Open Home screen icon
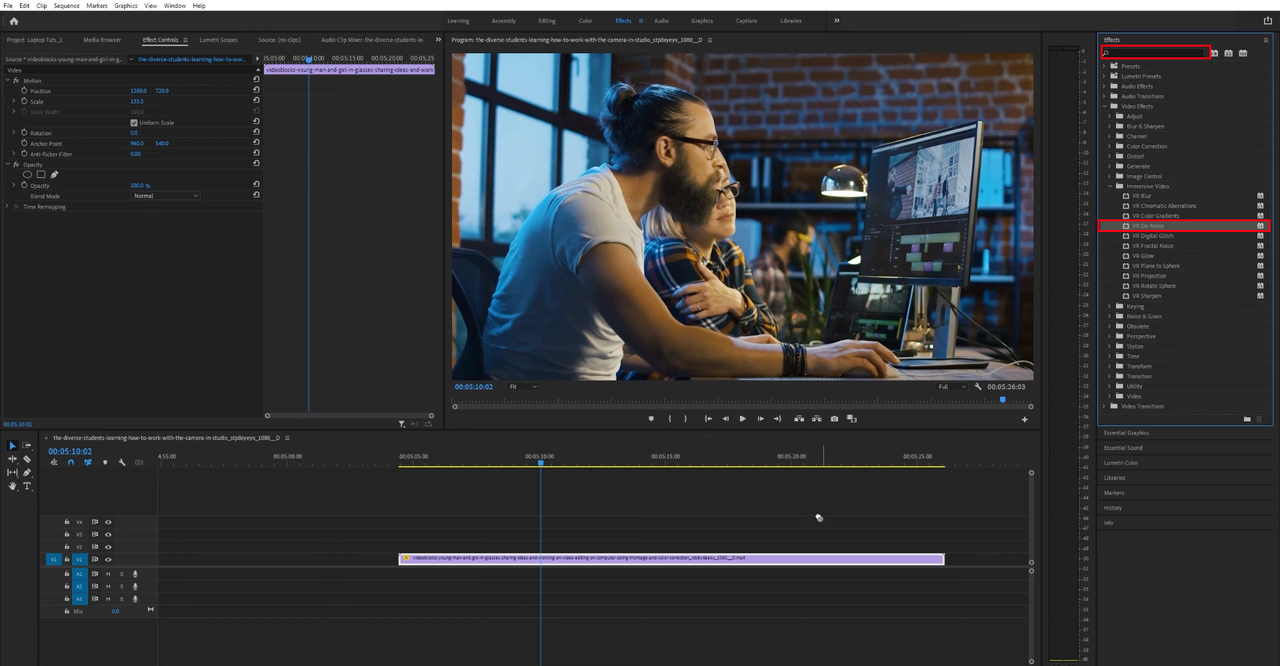 click(x=13, y=20)
